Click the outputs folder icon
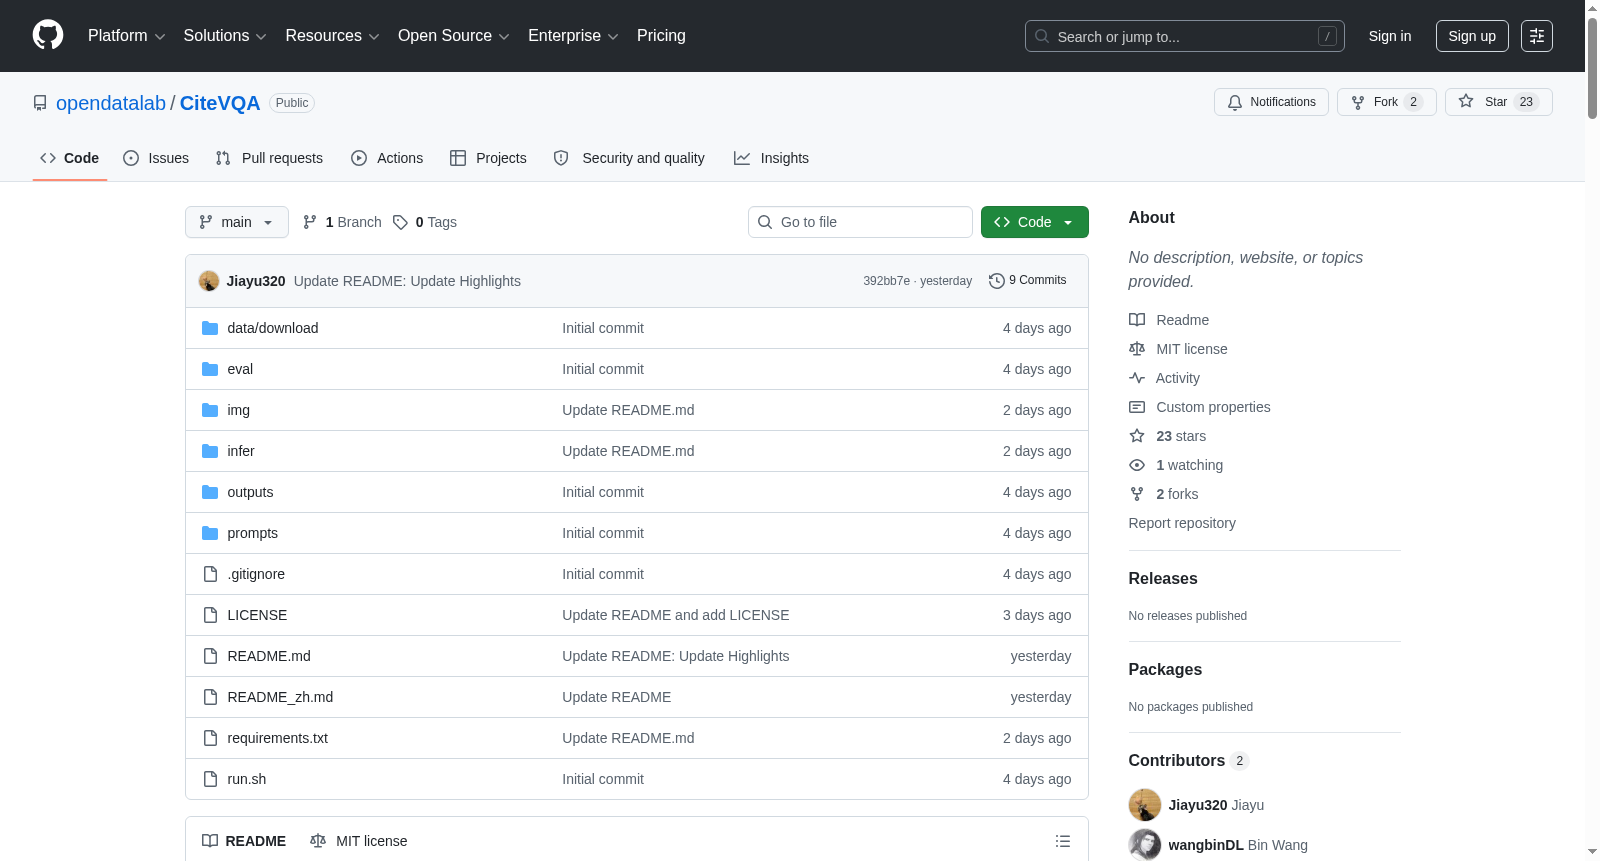The height and width of the screenshot is (861, 1600). pyautogui.click(x=210, y=492)
